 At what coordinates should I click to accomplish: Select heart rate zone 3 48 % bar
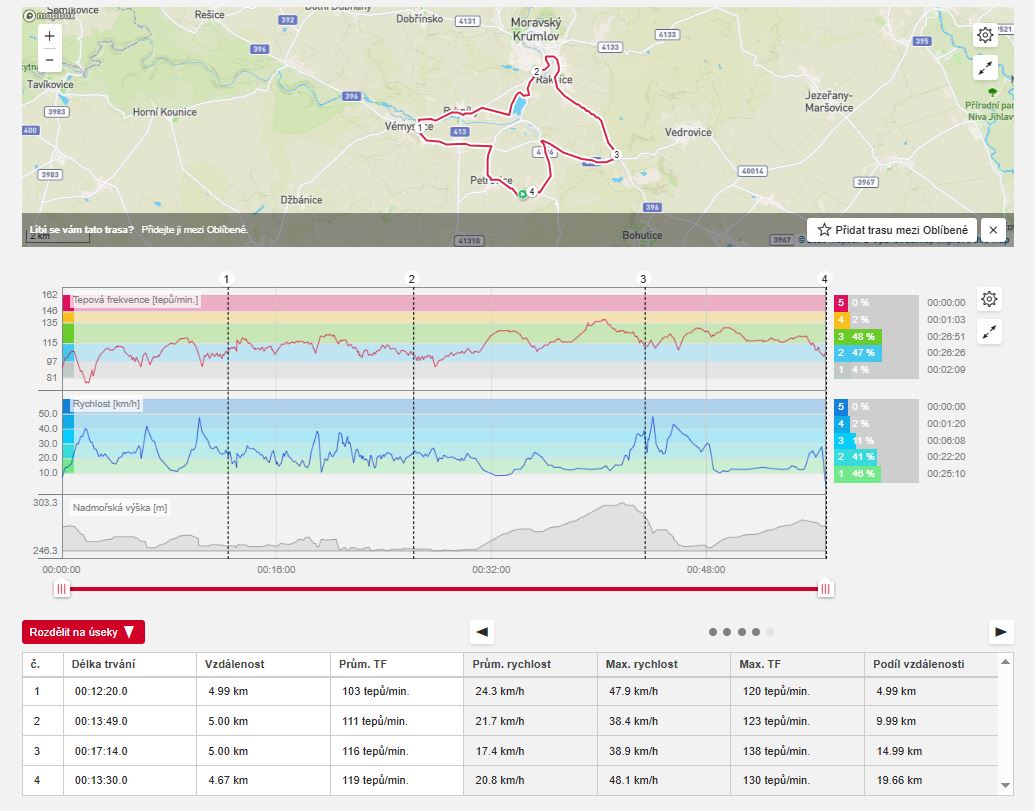[x=858, y=337]
